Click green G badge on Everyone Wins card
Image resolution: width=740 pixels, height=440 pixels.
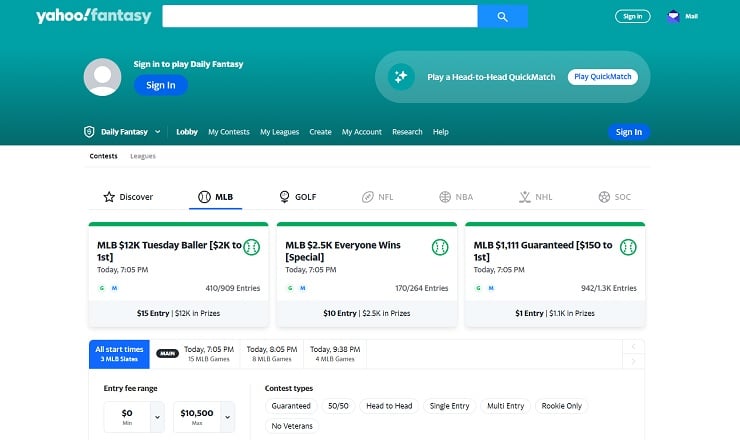pos(290,288)
